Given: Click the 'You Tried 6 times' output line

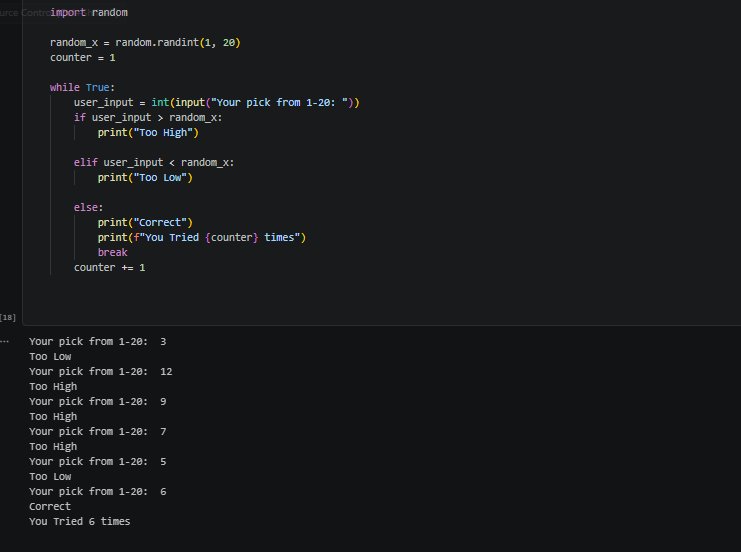Looking at the screenshot, I should [79, 522].
